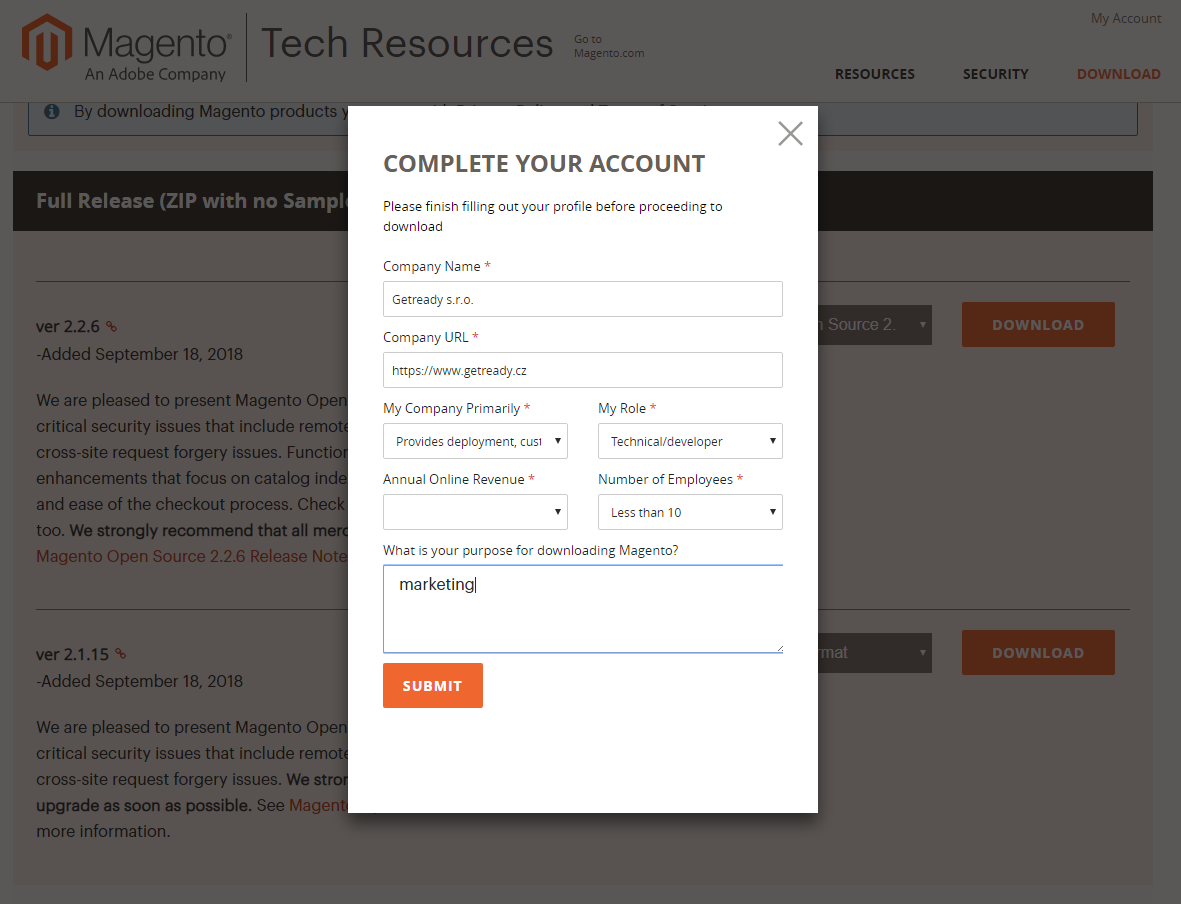
Task: Focus the Company Name field
Action: [x=582, y=299]
